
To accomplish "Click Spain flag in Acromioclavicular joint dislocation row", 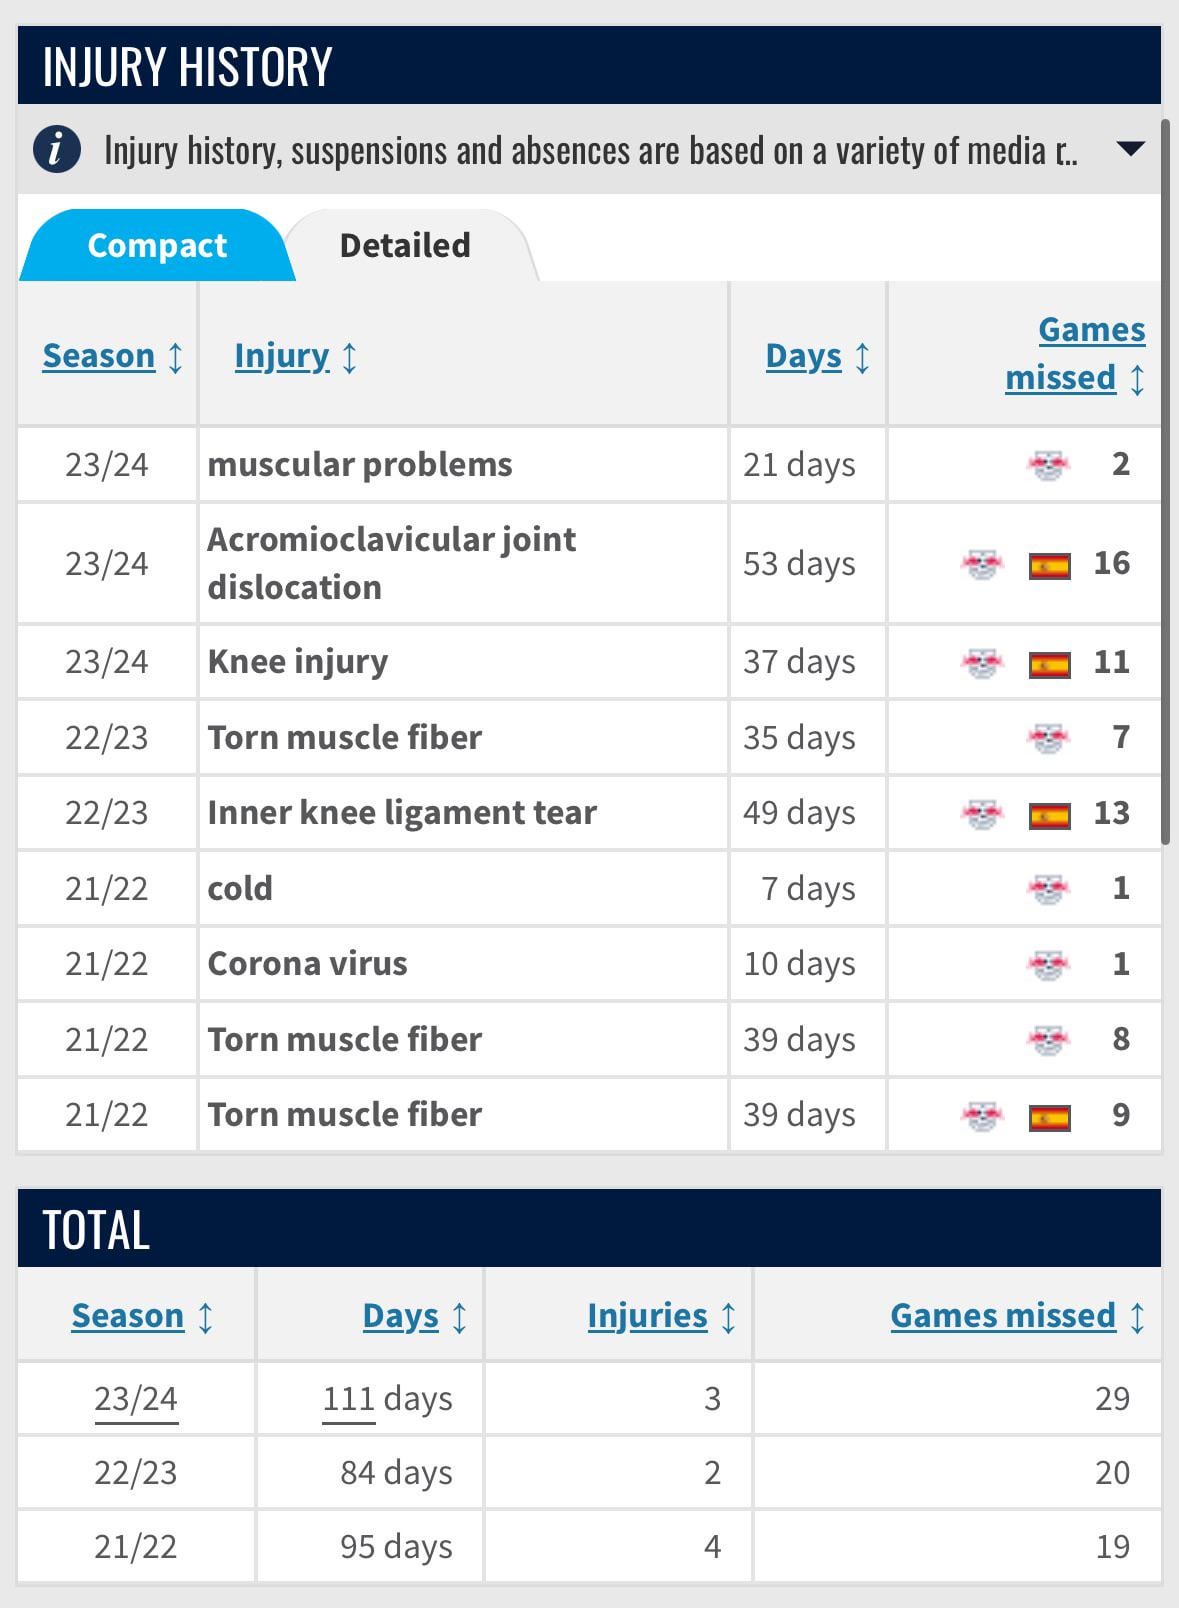I will (x=1050, y=566).
